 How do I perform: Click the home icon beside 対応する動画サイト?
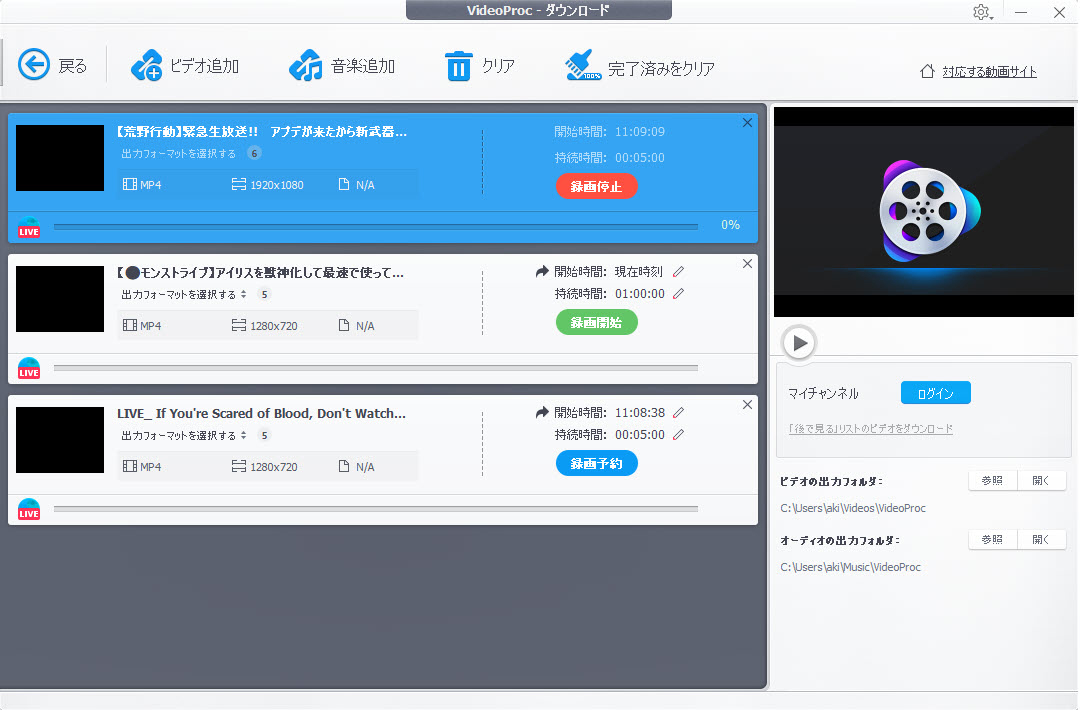(x=927, y=71)
